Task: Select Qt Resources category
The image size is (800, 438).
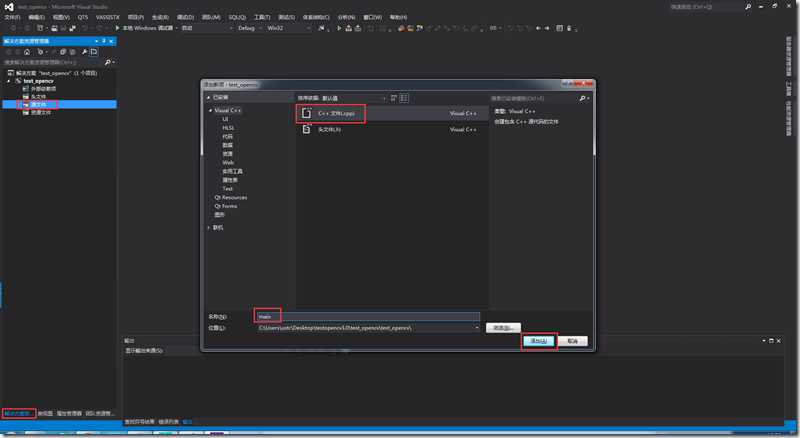Action: [x=231, y=197]
